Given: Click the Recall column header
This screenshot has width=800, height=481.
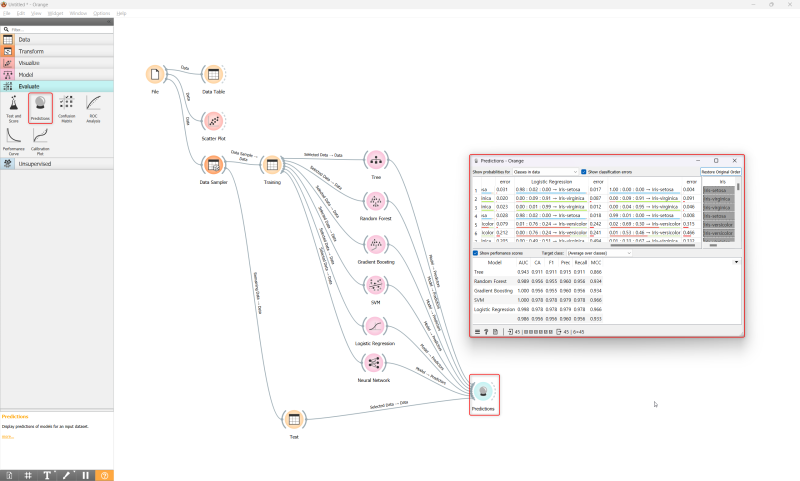Looking at the screenshot, I should (x=581, y=263).
